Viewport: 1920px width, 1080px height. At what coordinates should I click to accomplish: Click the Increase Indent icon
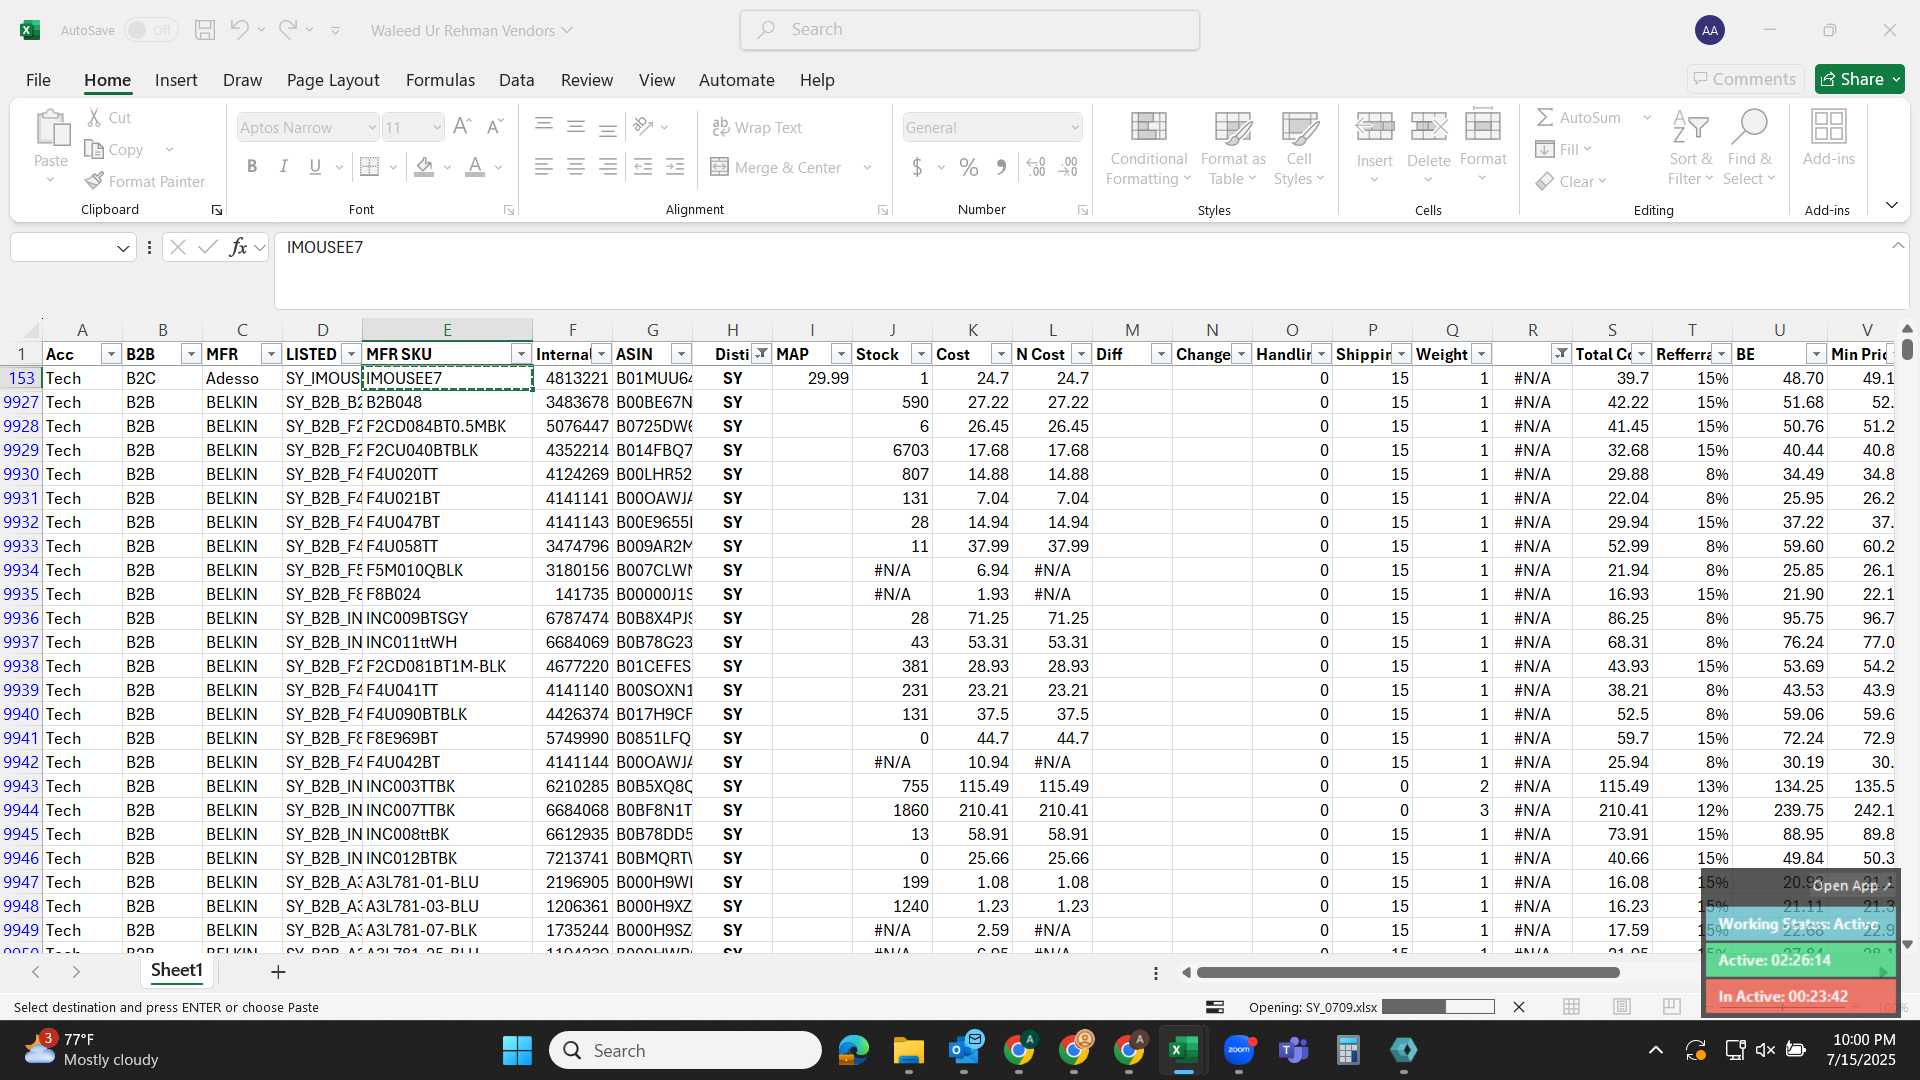[675, 167]
